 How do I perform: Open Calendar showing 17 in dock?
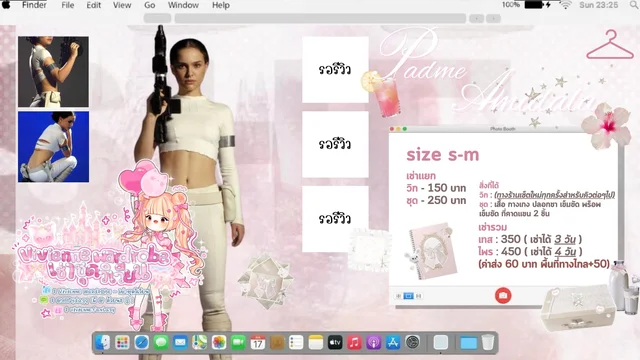(258, 342)
